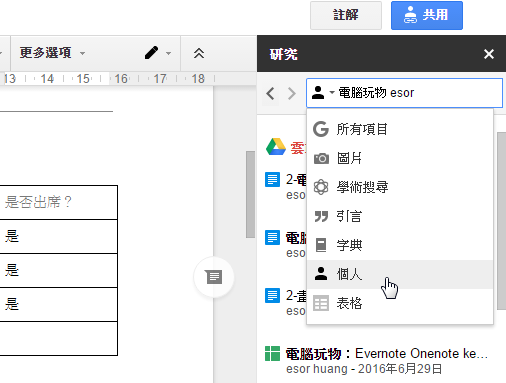Click the green spreadsheet icon of Evernote result

click(x=272, y=354)
